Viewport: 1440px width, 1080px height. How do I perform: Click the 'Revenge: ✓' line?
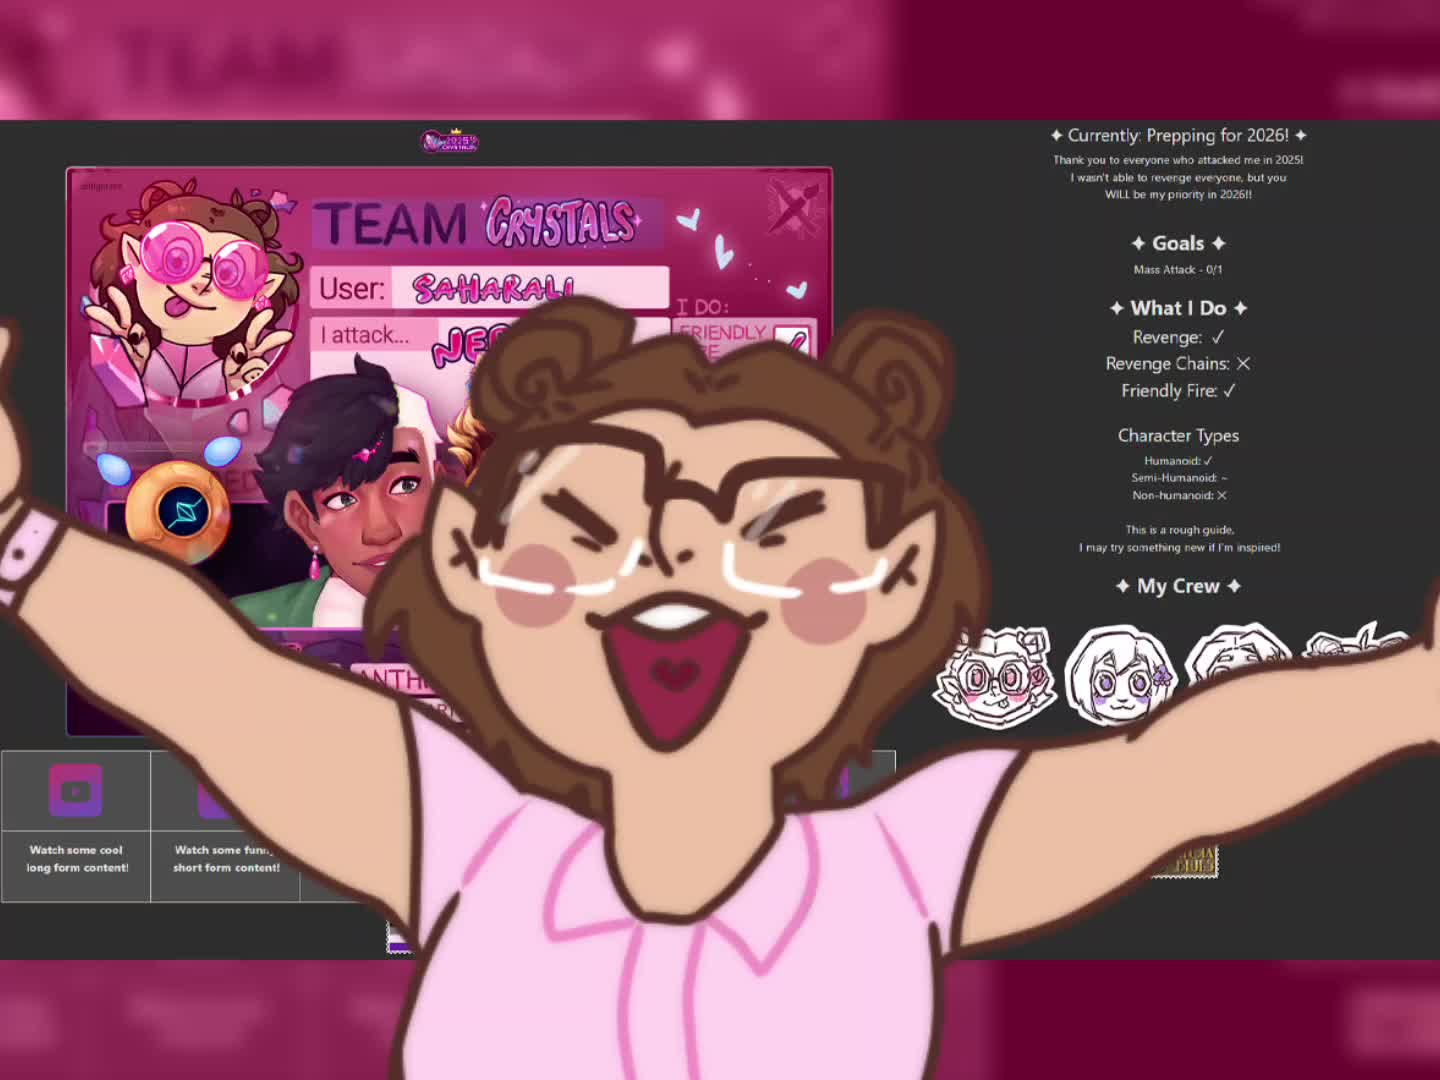pos(1178,337)
